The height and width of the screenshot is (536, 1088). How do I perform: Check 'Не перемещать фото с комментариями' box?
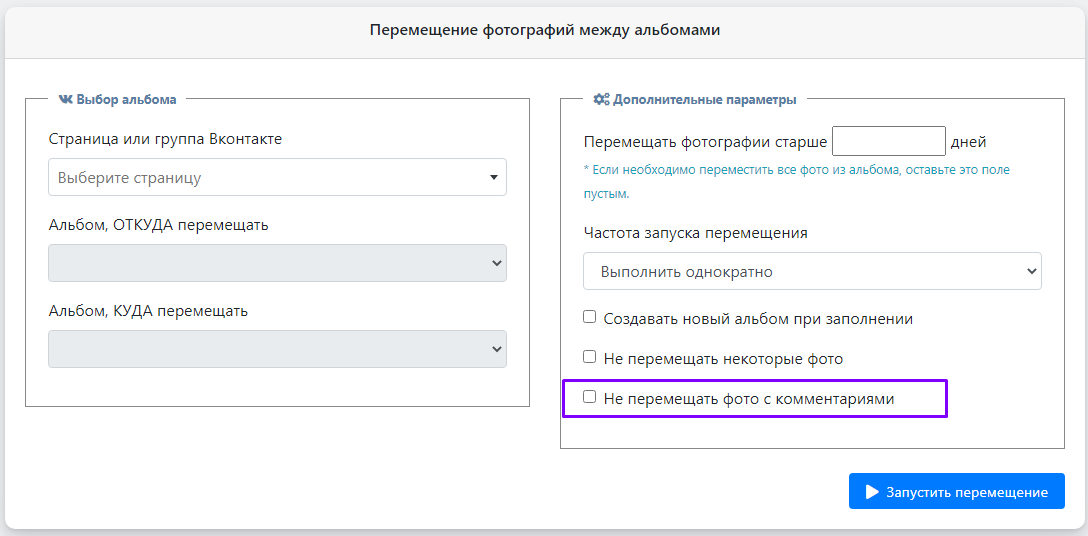click(x=590, y=397)
